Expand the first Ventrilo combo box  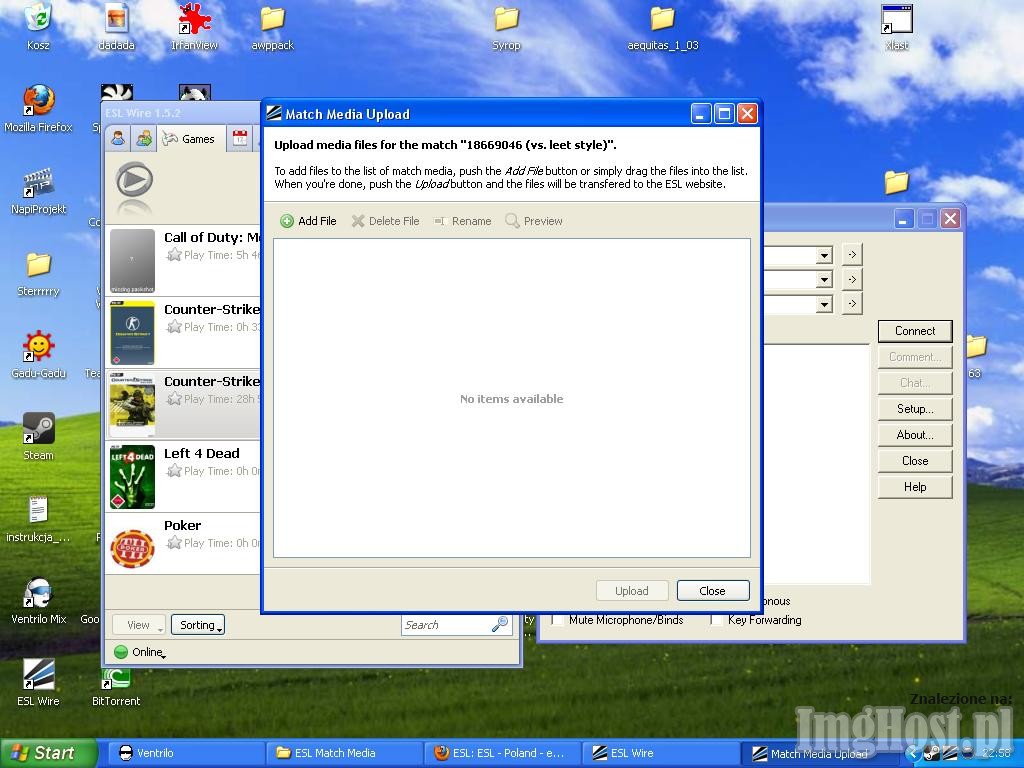(x=825, y=255)
